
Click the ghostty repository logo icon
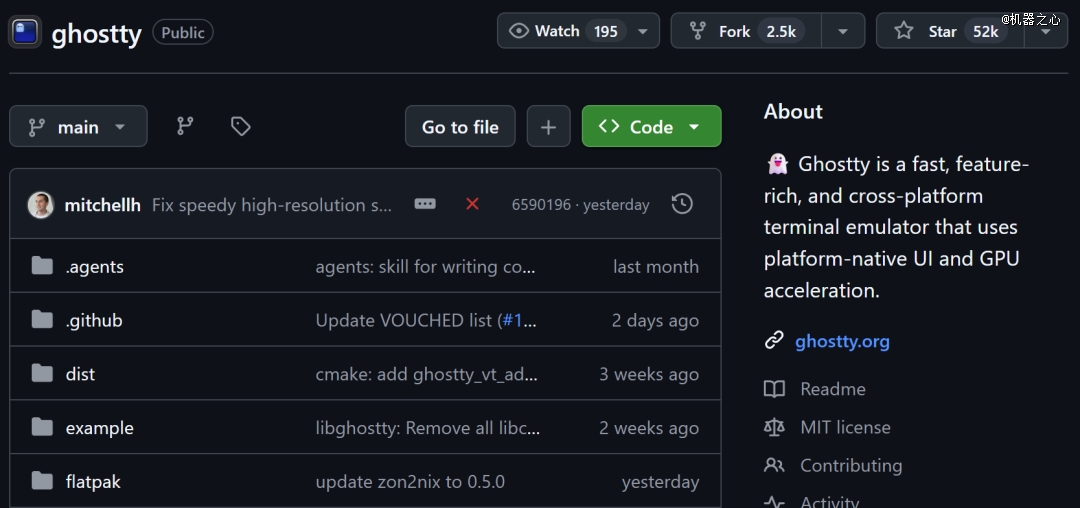(25, 32)
